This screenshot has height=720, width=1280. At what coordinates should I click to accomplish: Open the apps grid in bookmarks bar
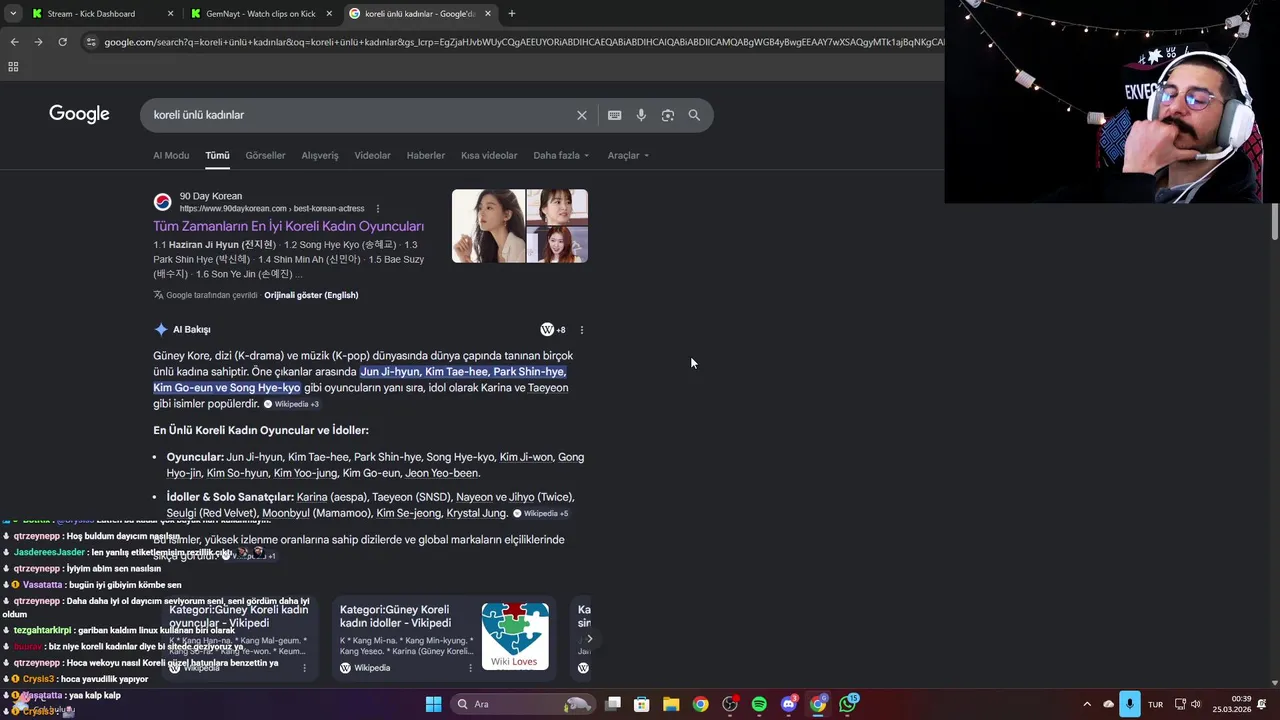click(x=13, y=67)
